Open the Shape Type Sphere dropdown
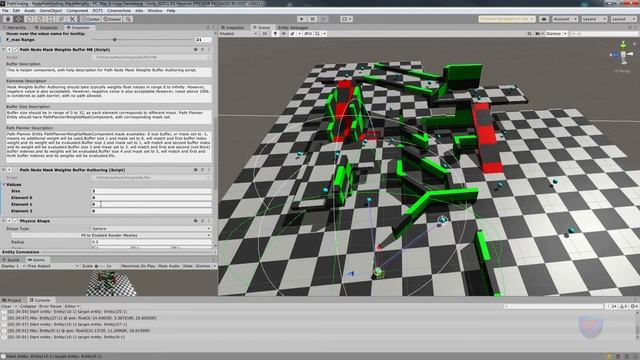The height and width of the screenshot is (360, 640). click(151, 229)
